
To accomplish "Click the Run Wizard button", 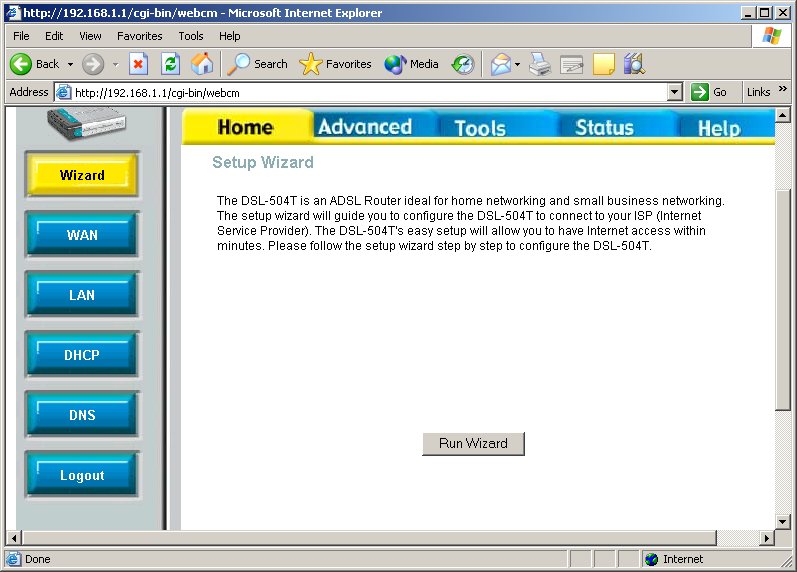I will (473, 444).
